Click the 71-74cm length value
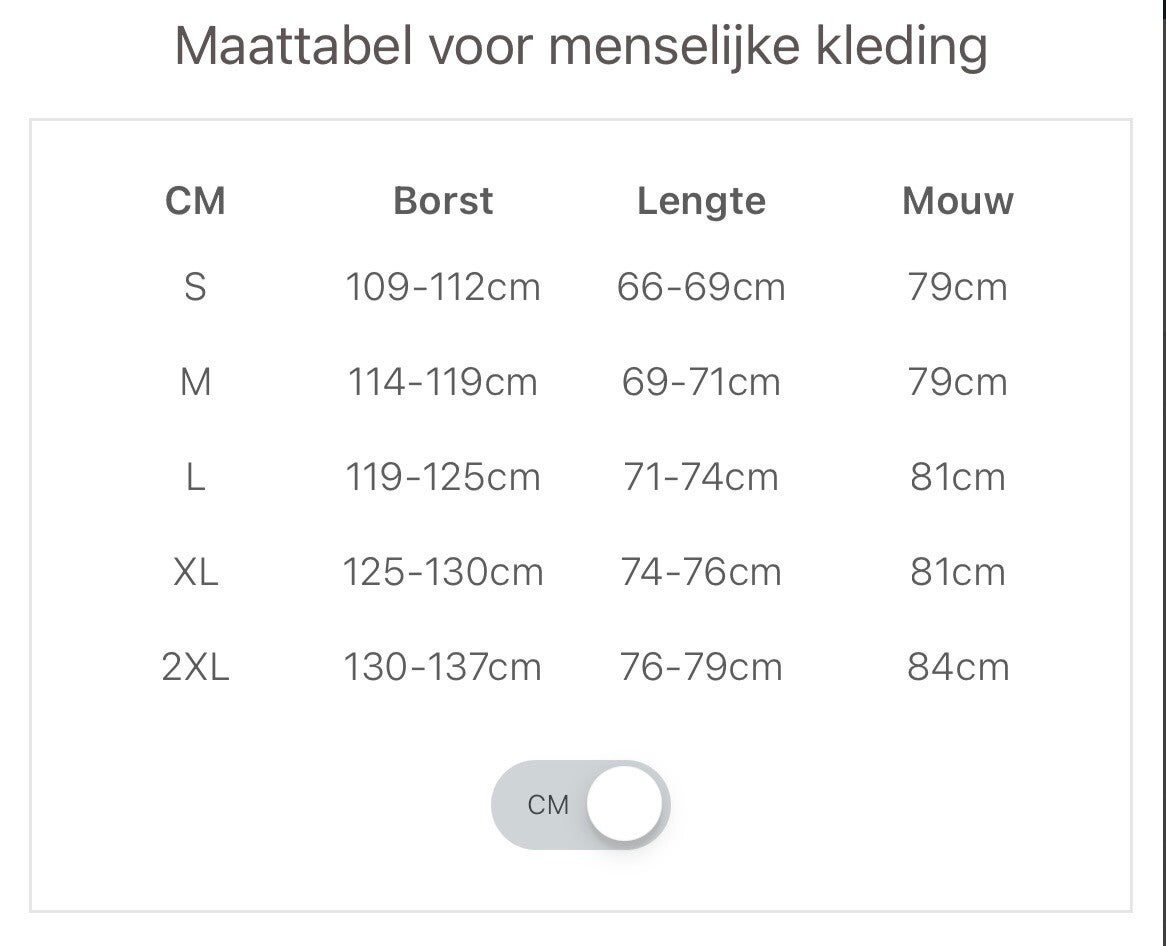 (x=701, y=477)
